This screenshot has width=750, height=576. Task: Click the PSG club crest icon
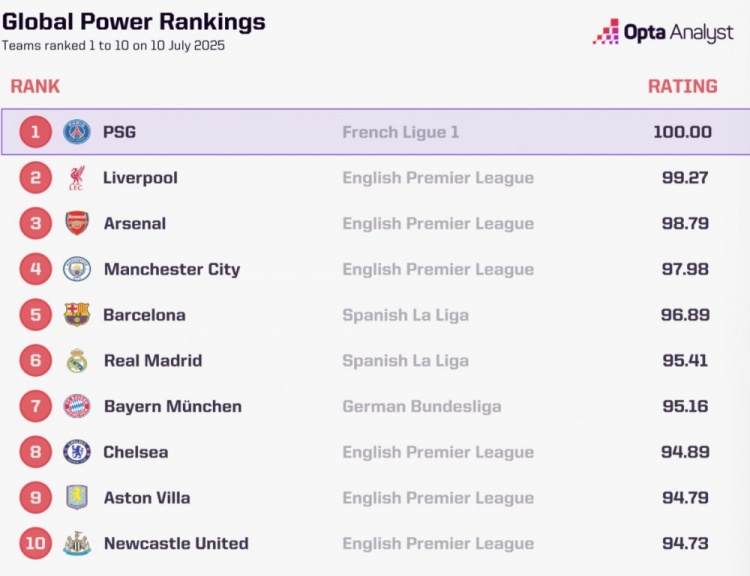(x=77, y=132)
